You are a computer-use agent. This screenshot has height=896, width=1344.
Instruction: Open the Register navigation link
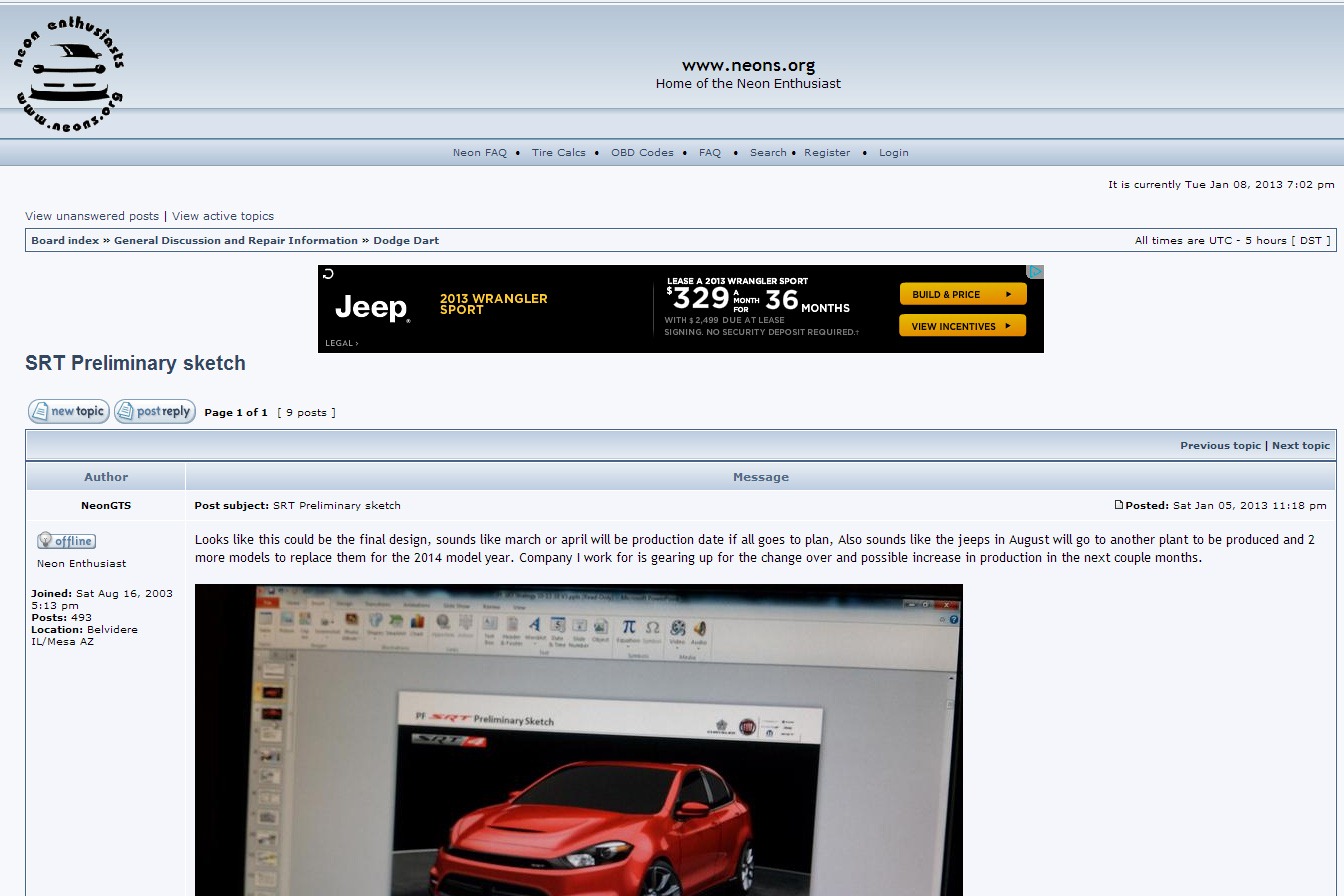(x=827, y=153)
